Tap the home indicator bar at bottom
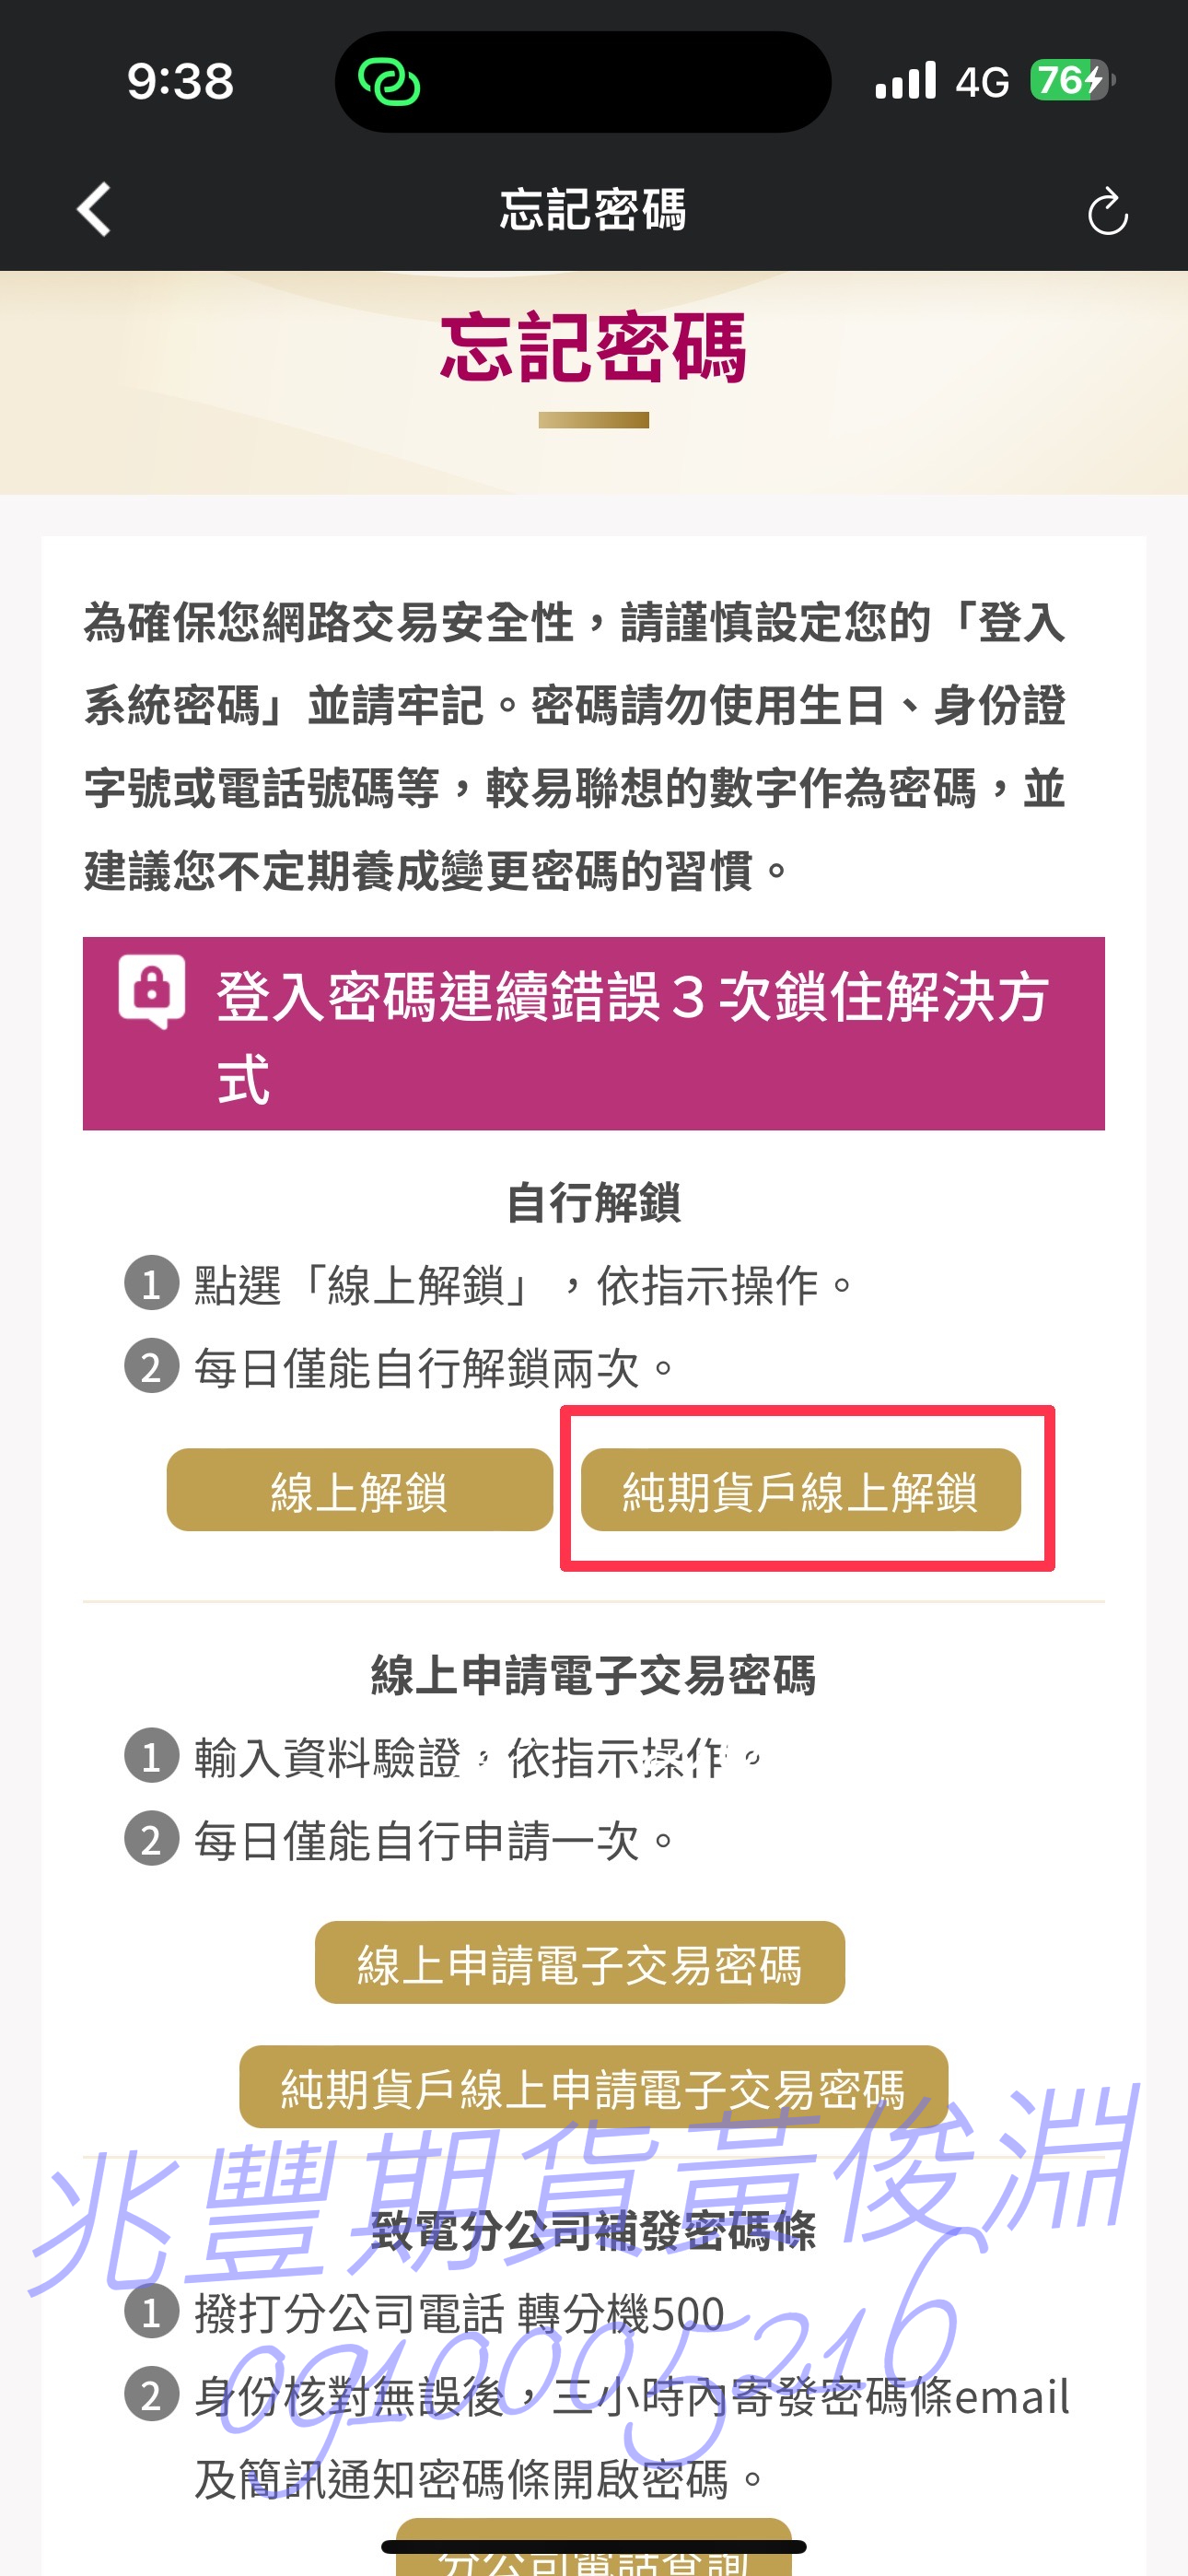Screen dimensions: 1188x2576 (x=594, y=2546)
